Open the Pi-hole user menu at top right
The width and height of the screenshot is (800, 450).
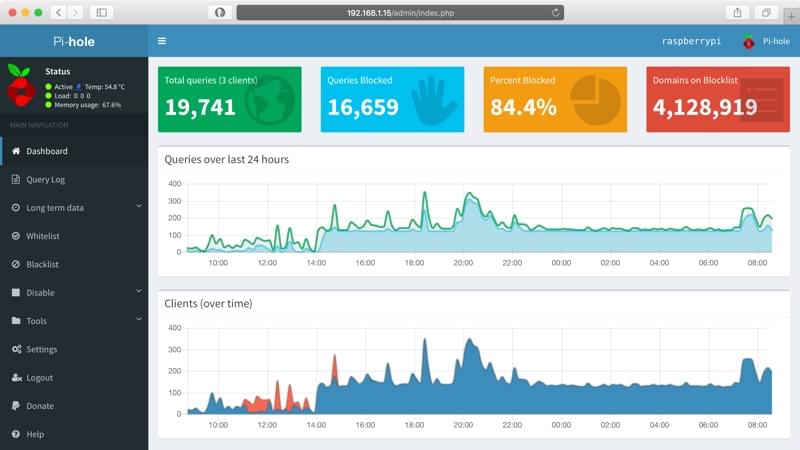pyautogui.click(x=766, y=41)
